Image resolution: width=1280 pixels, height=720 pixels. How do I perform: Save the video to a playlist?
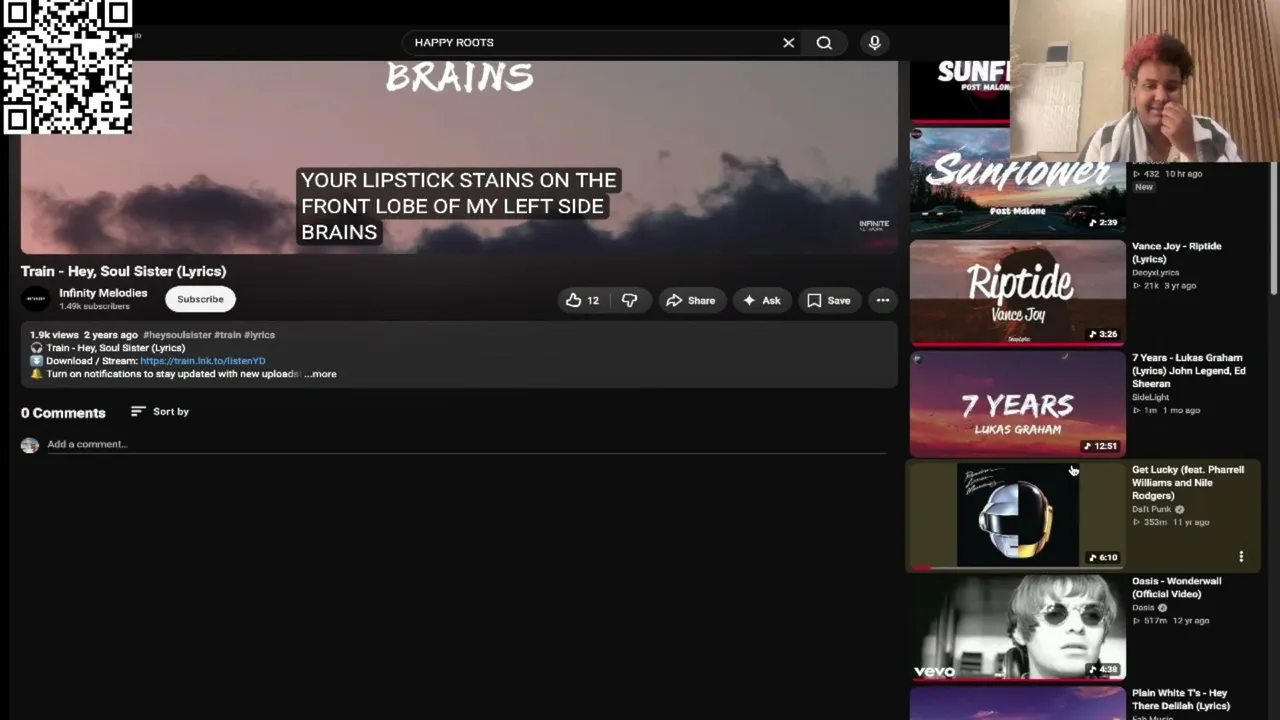829,300
